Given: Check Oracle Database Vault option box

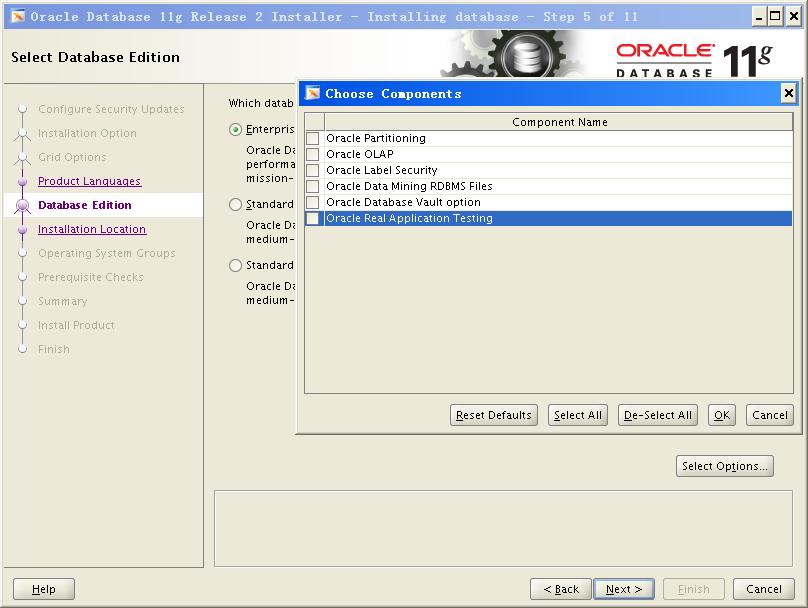Looking at the screenshot, I should tap(313, 202).
